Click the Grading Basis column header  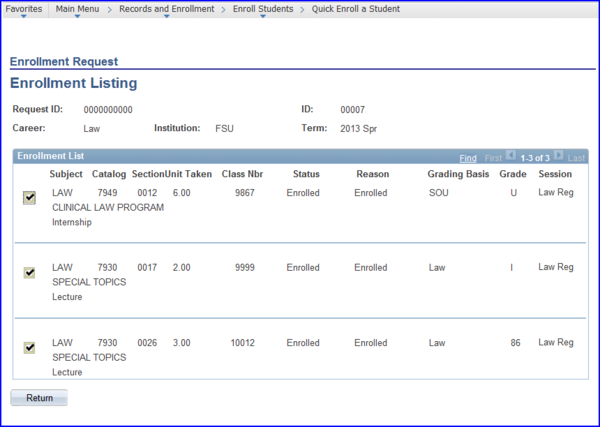(x=458, y=174)
